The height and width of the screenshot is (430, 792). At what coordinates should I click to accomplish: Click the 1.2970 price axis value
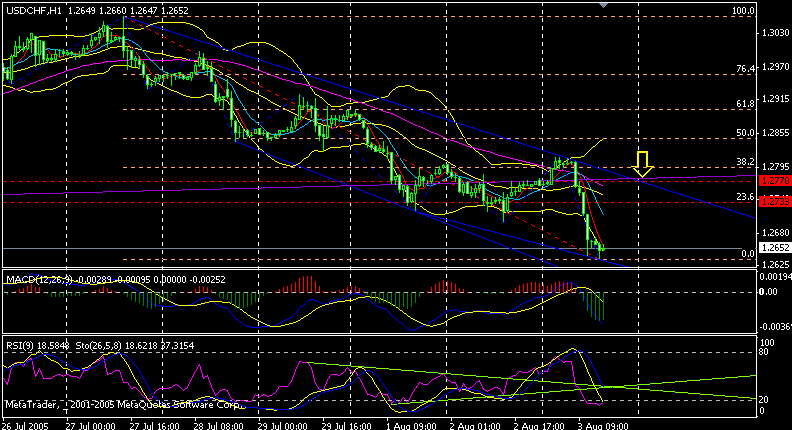[x=775, y=67]
